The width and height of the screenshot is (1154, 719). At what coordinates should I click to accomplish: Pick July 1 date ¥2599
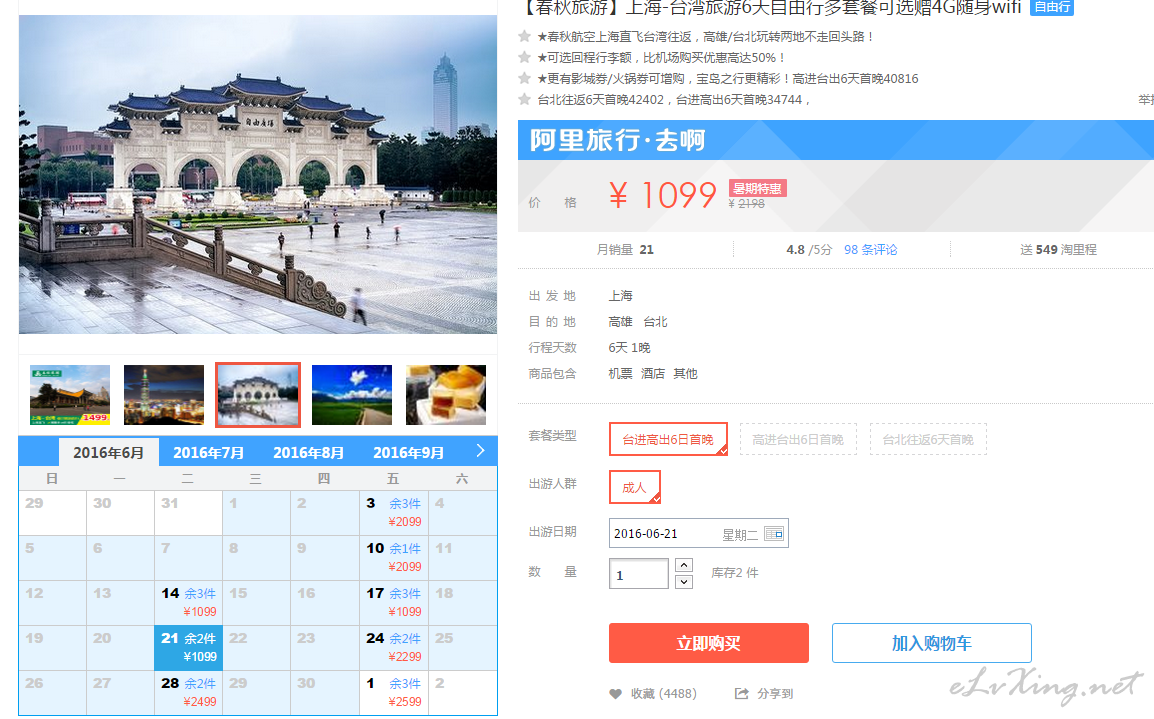[x=394, y=692]
